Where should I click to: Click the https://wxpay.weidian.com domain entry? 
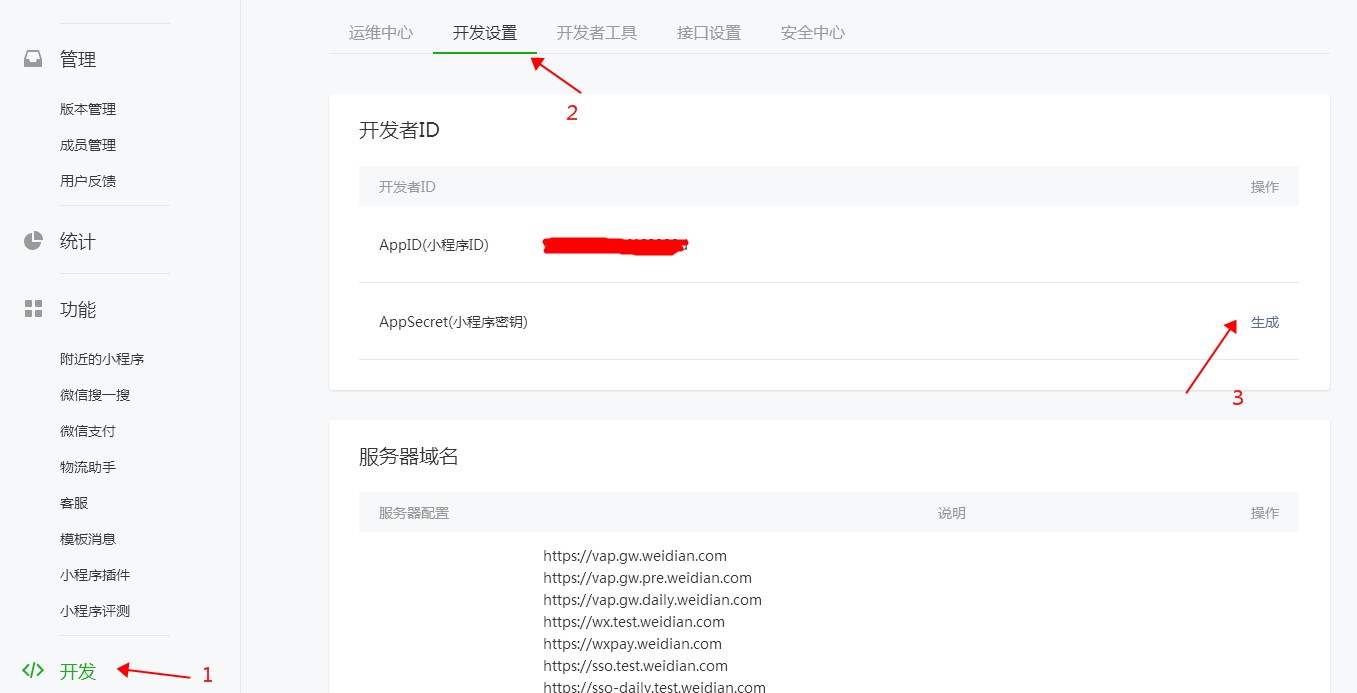[632, 643]
